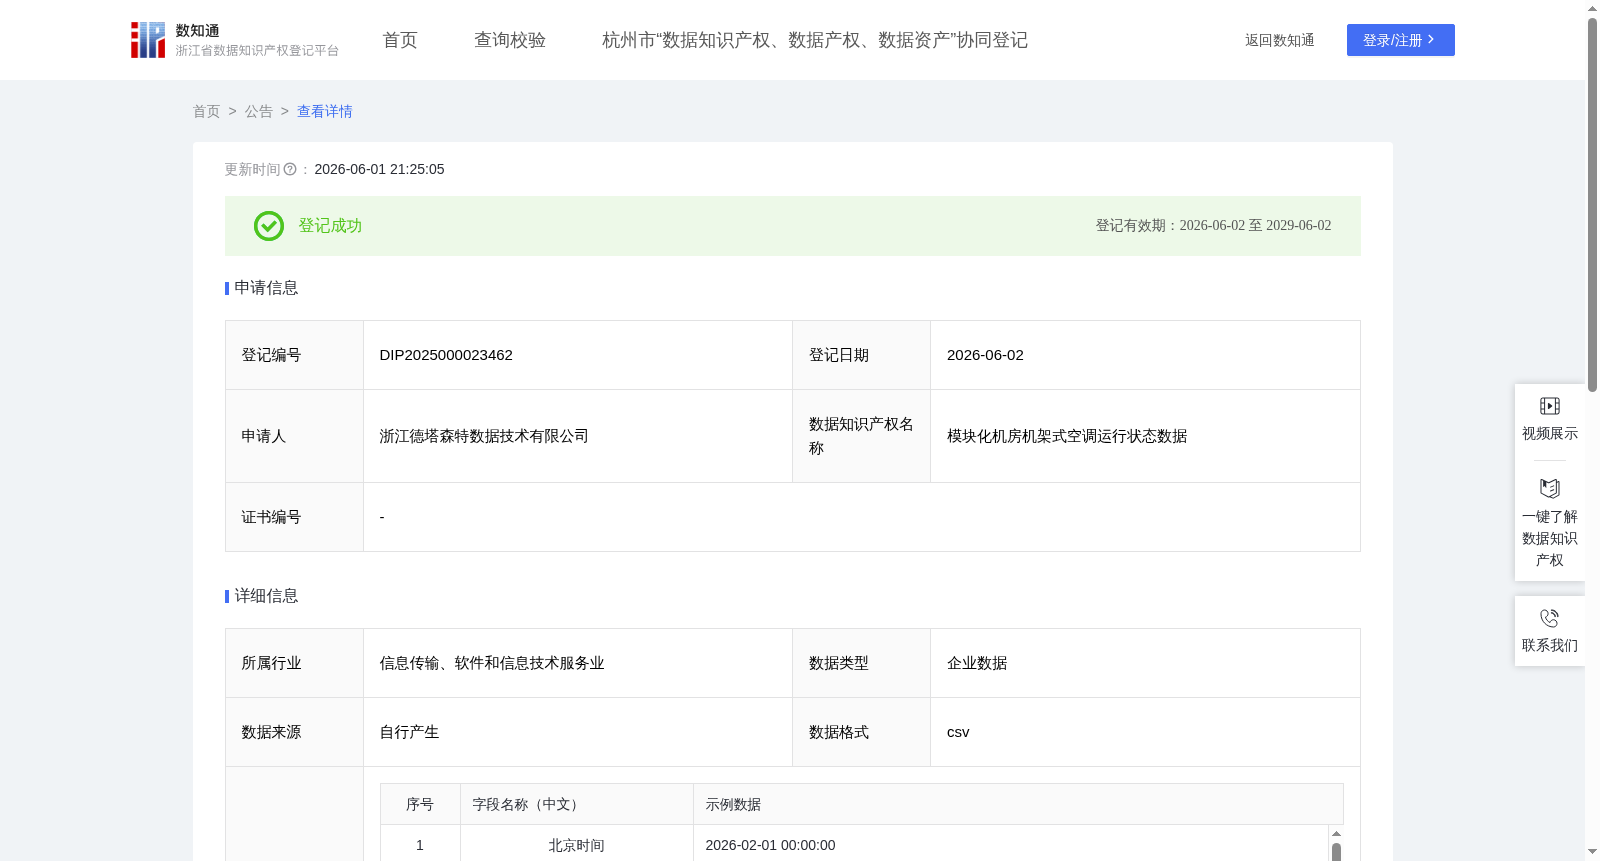Click the 序号 column header
The height and width of the screenshot is (861, 1600).
(x=420, y=805)
